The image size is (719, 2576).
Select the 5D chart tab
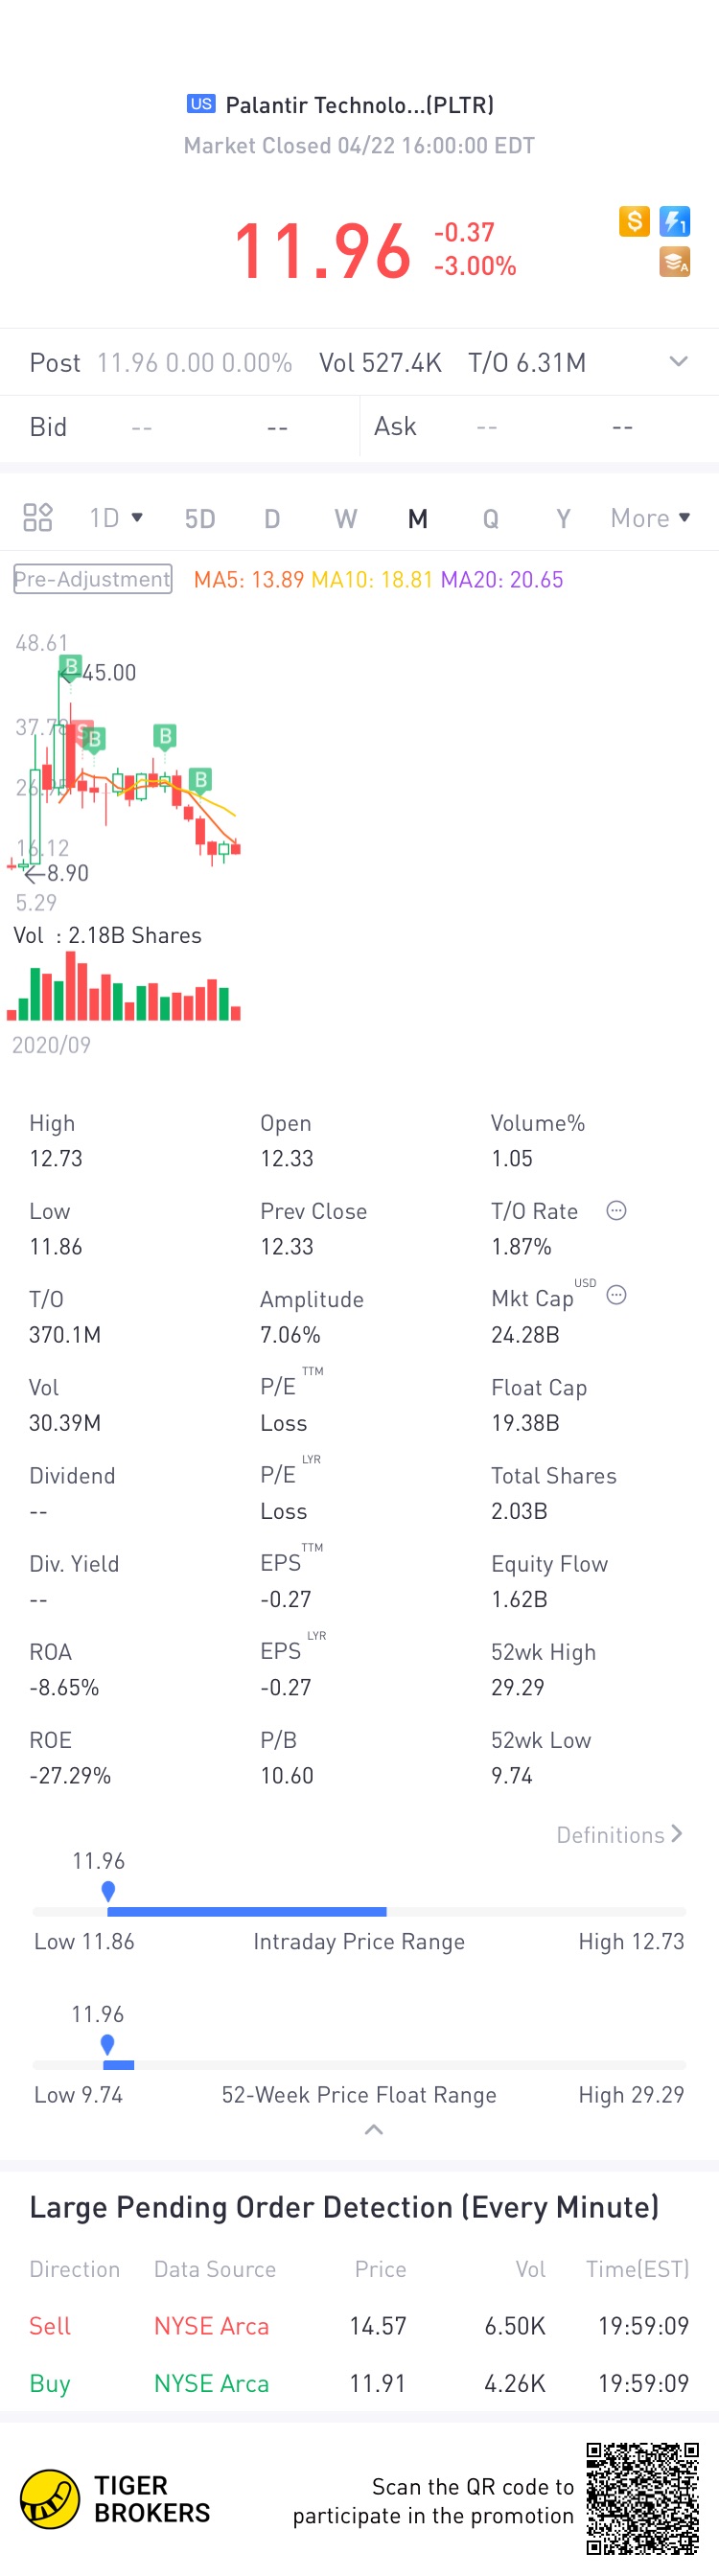(x=200, y=518)
